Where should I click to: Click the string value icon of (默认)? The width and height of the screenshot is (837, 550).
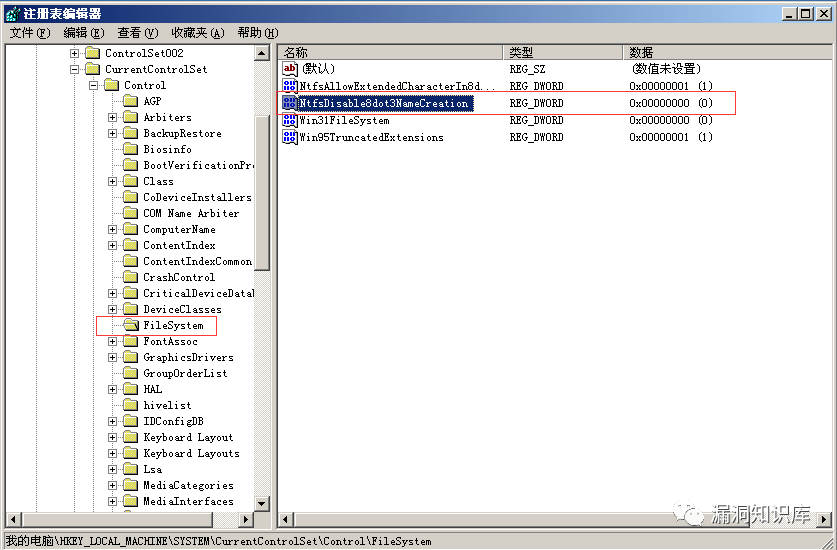[x=290, y=68]
